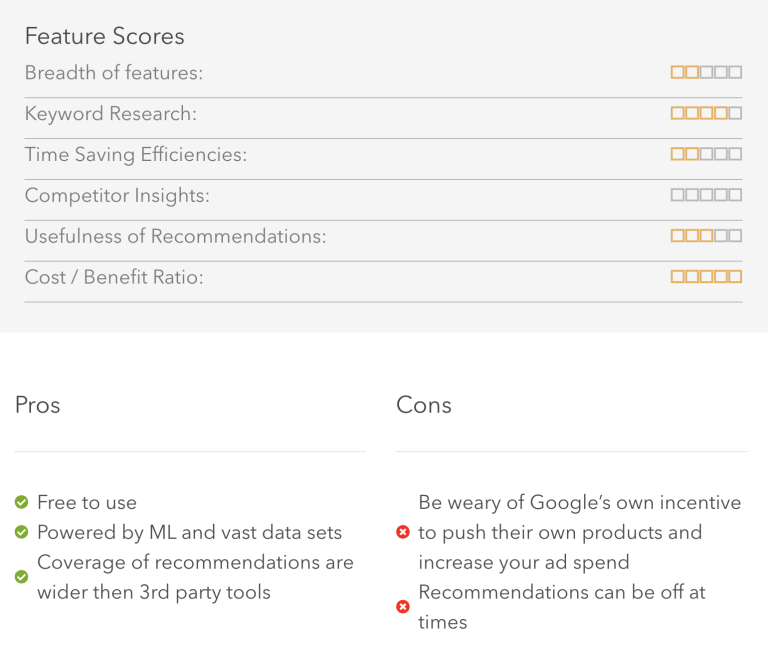Click Time Saving Efficiencies rating squares
The width and height of the screenshot is (768, 648).
click(706, 154)
